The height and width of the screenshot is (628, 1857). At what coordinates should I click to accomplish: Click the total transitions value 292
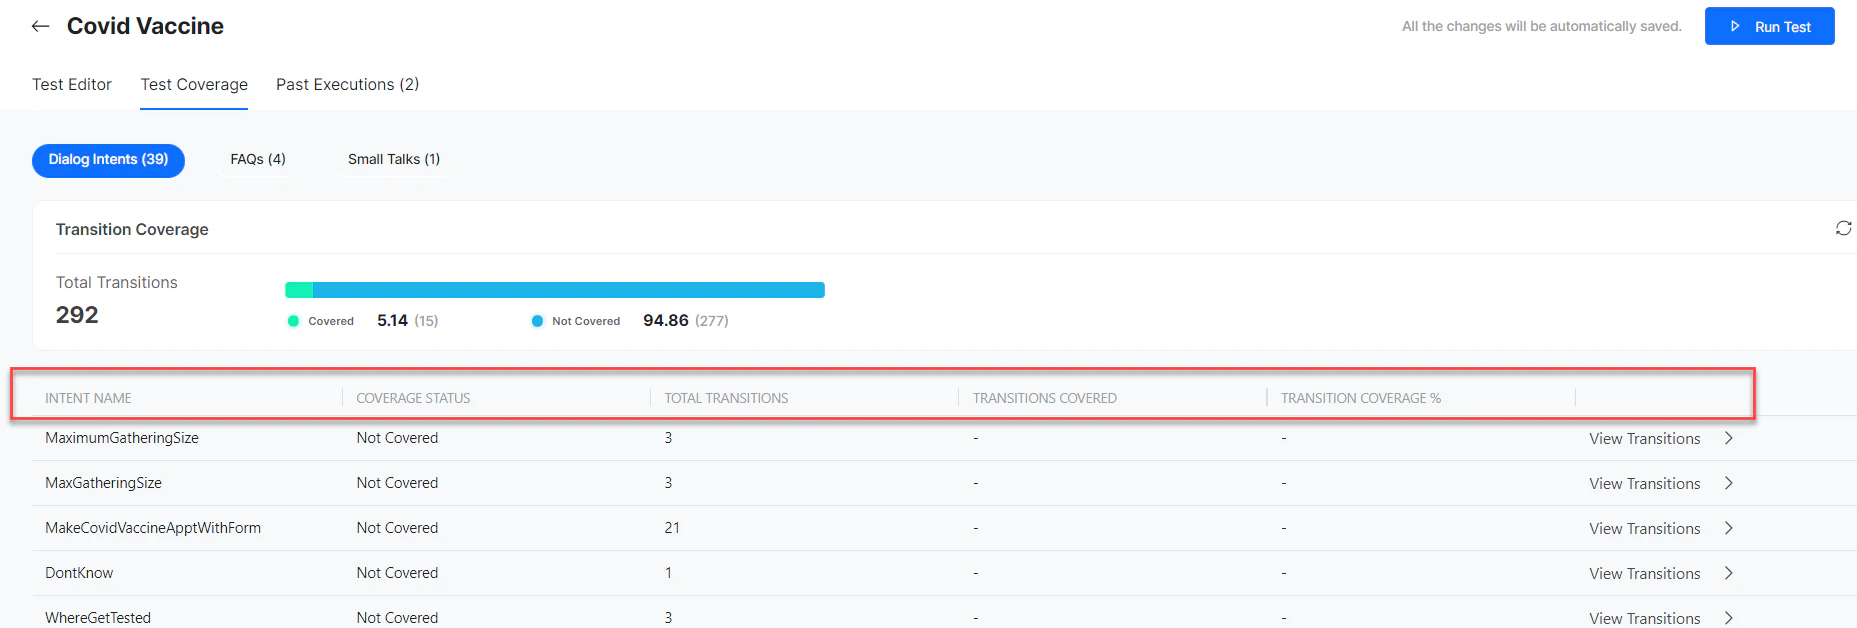(x=77, y=315)
